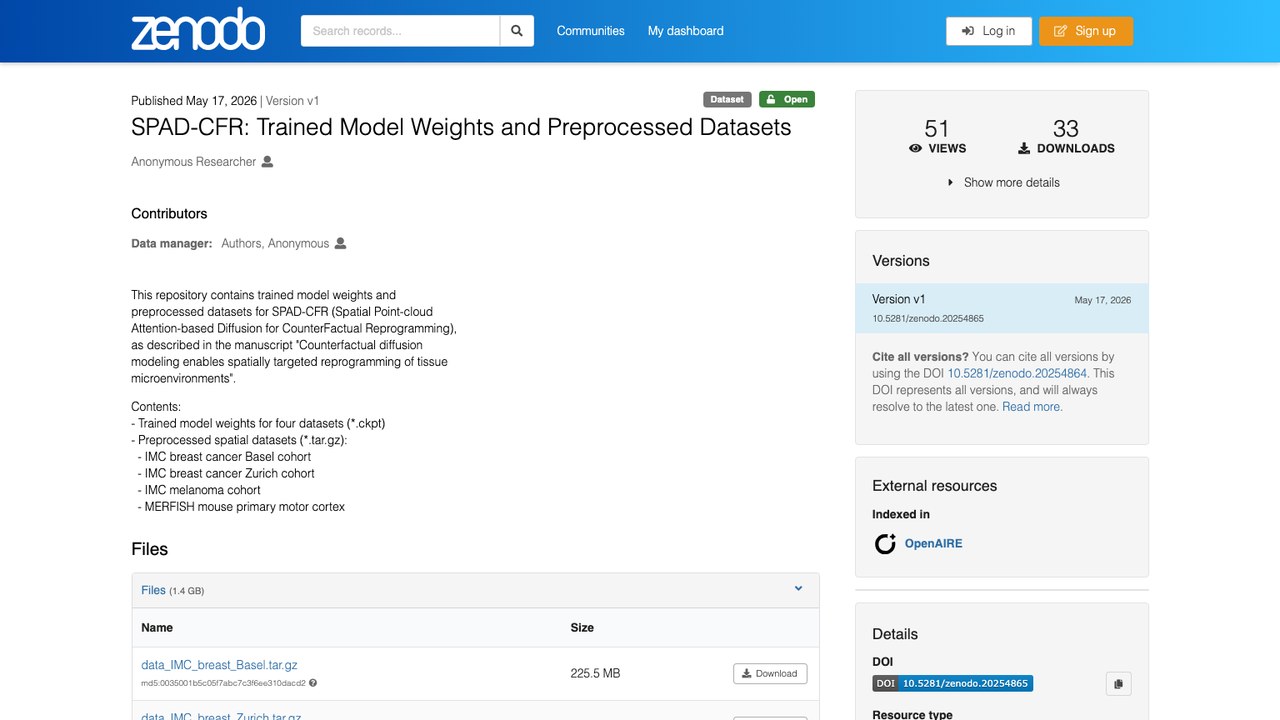Open the OpenAIRE link

(933, 544)
